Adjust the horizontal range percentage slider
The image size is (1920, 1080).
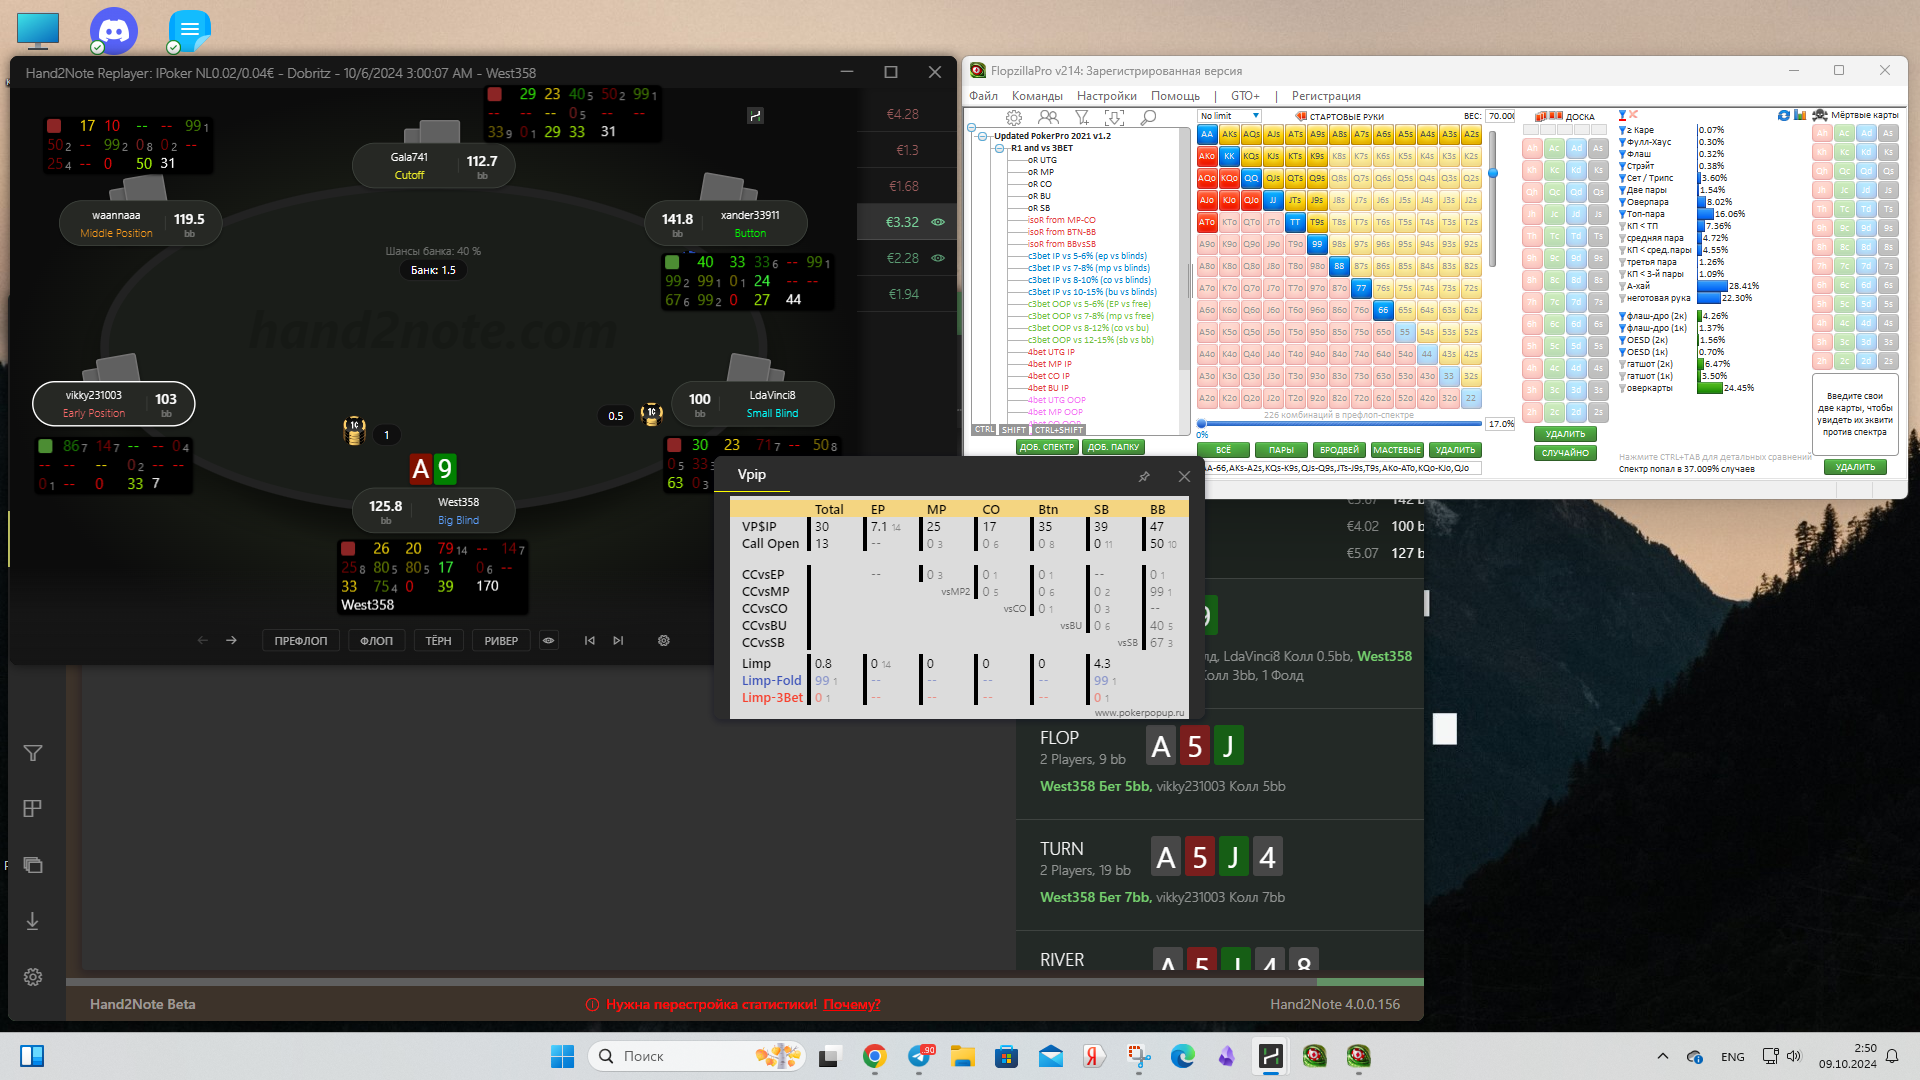pyautogui.click(x=1340, y=424)
